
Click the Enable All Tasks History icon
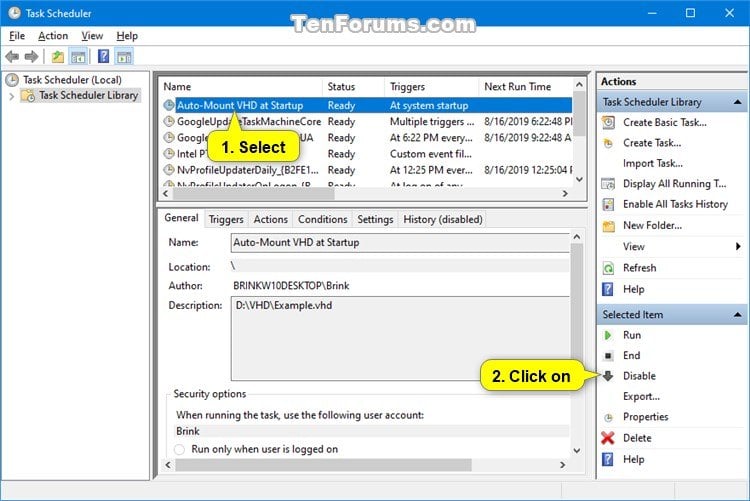click(x=608, y=204)
